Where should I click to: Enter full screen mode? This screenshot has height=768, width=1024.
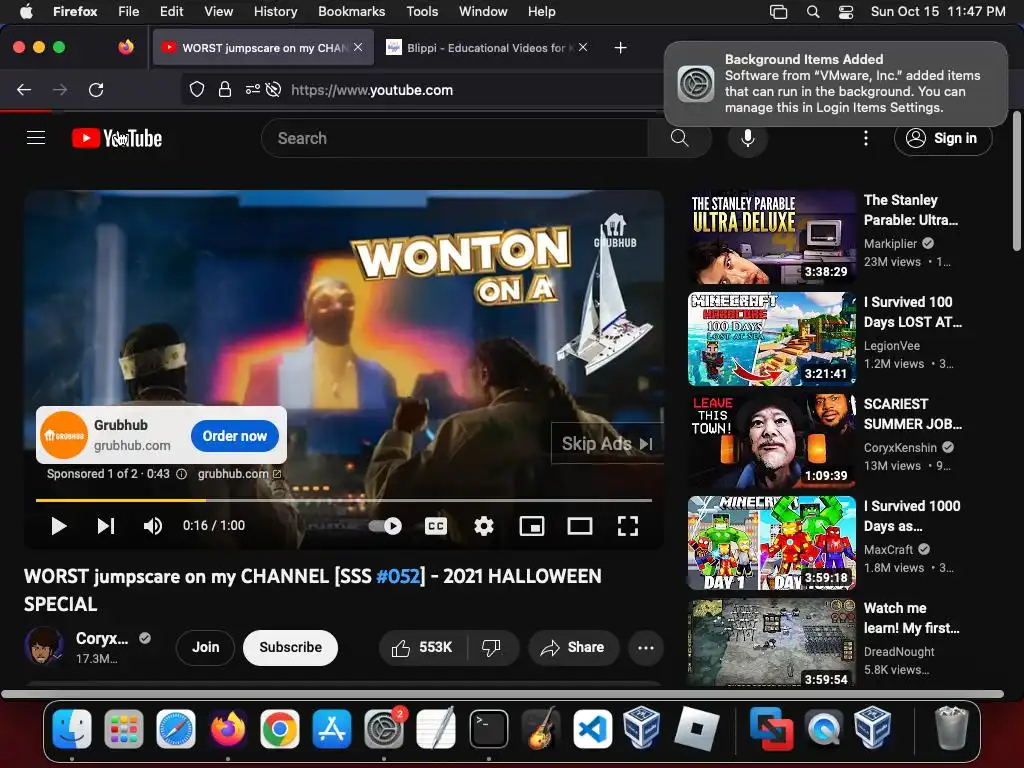628,526
